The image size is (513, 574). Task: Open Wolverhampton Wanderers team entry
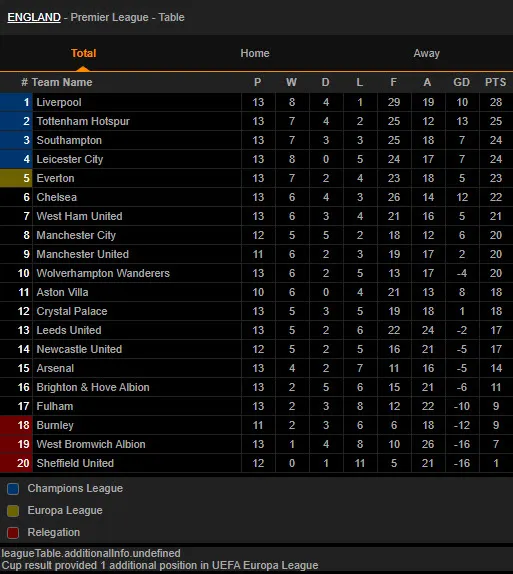pyautogui.click(x=103, y=273)
